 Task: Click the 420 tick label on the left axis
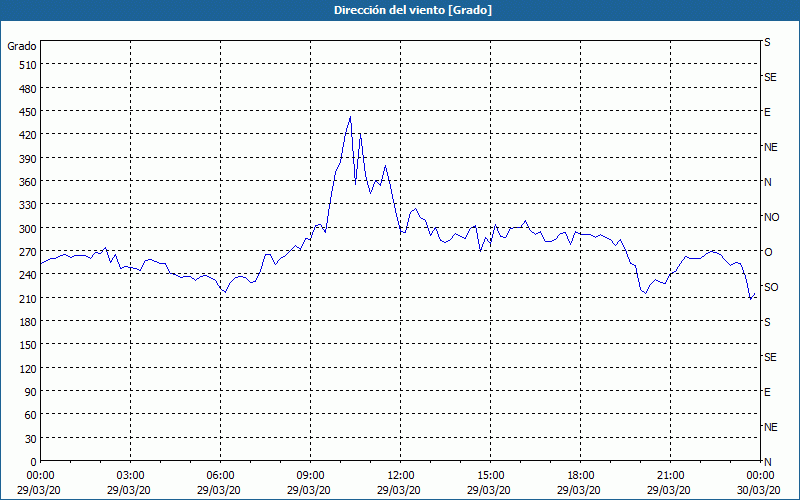click(29, 135)
